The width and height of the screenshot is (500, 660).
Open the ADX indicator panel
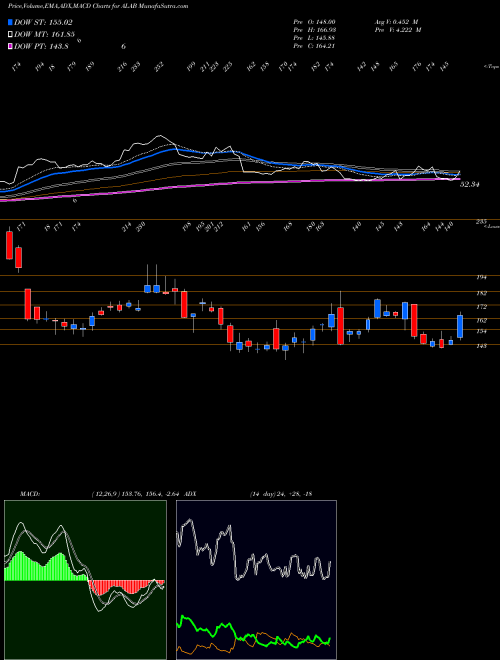pos(256,580)
